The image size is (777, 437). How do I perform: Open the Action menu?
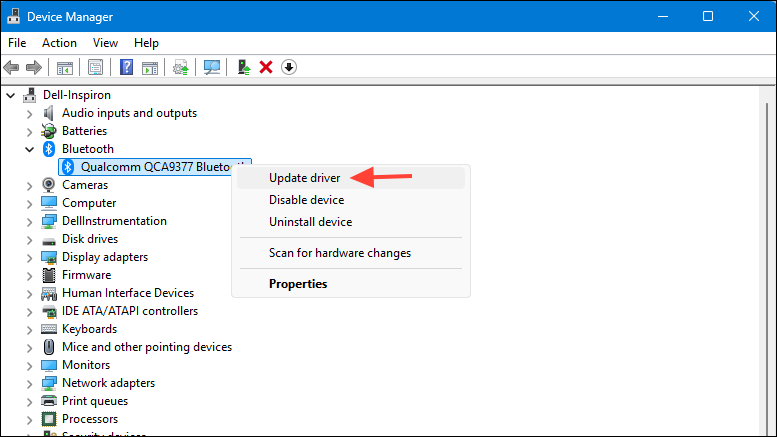coord(59,43)
